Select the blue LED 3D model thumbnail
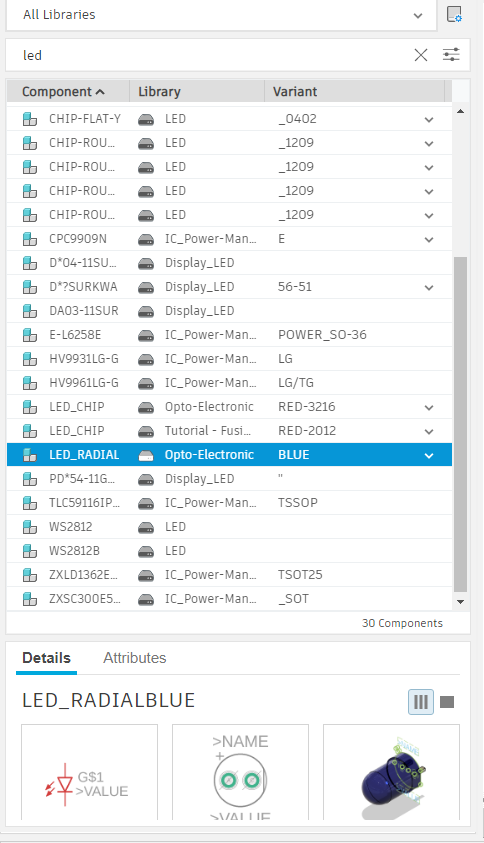The image size is (484, 843). pos(392,772)
